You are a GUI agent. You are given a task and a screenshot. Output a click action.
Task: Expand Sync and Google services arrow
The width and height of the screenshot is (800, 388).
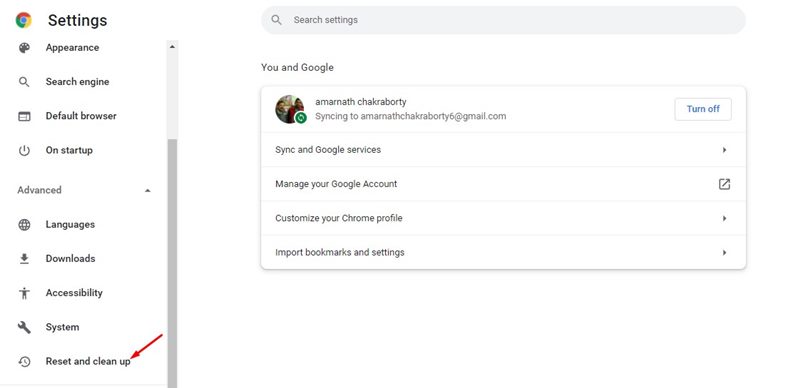tap(724, 150)
